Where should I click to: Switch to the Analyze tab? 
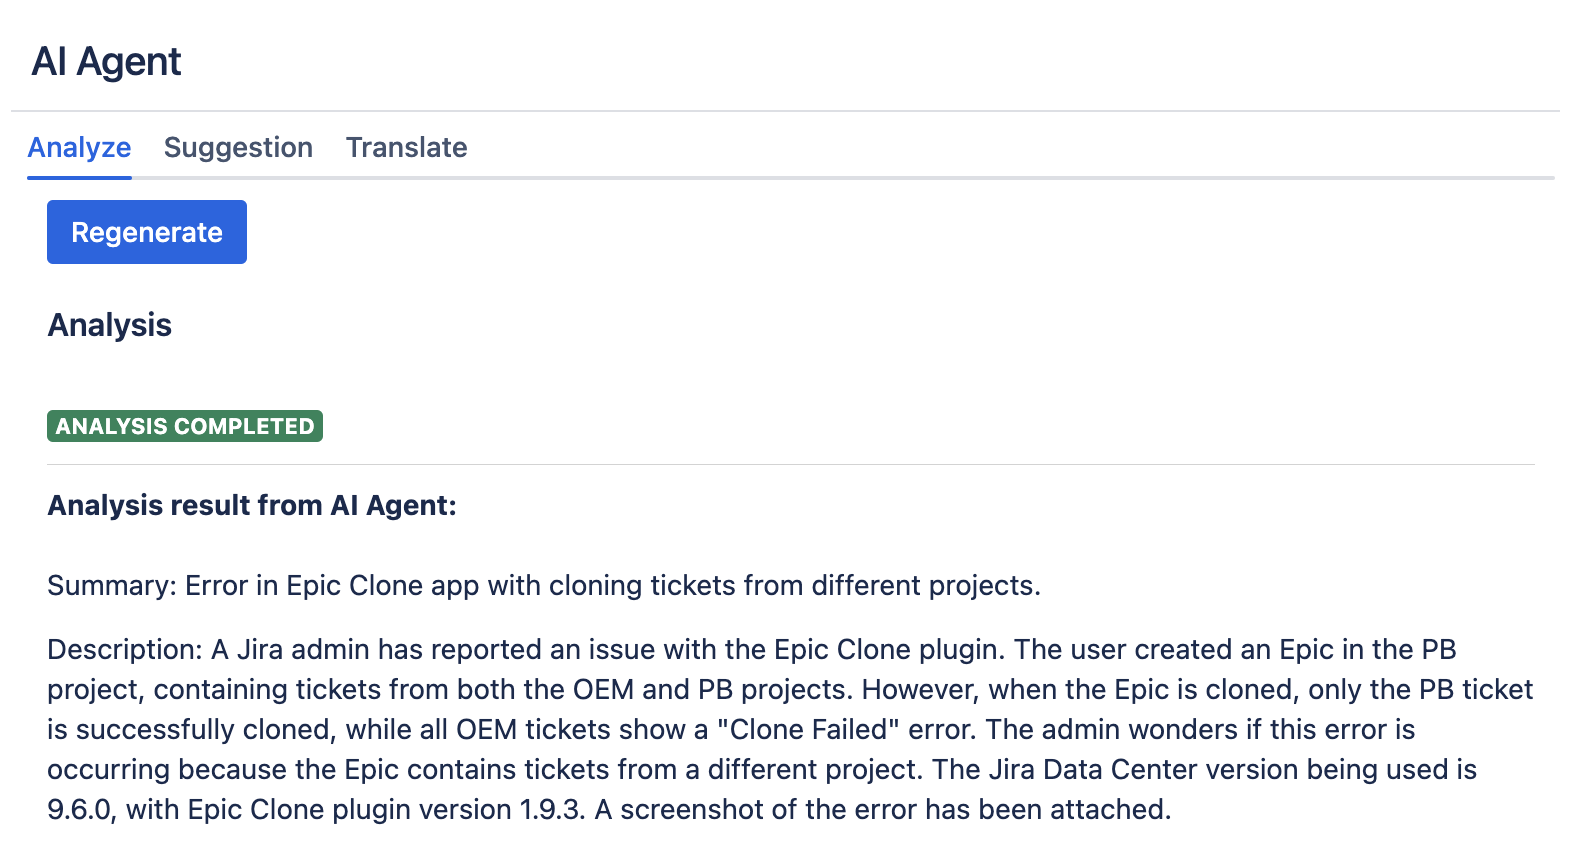[x=79, y=148]
